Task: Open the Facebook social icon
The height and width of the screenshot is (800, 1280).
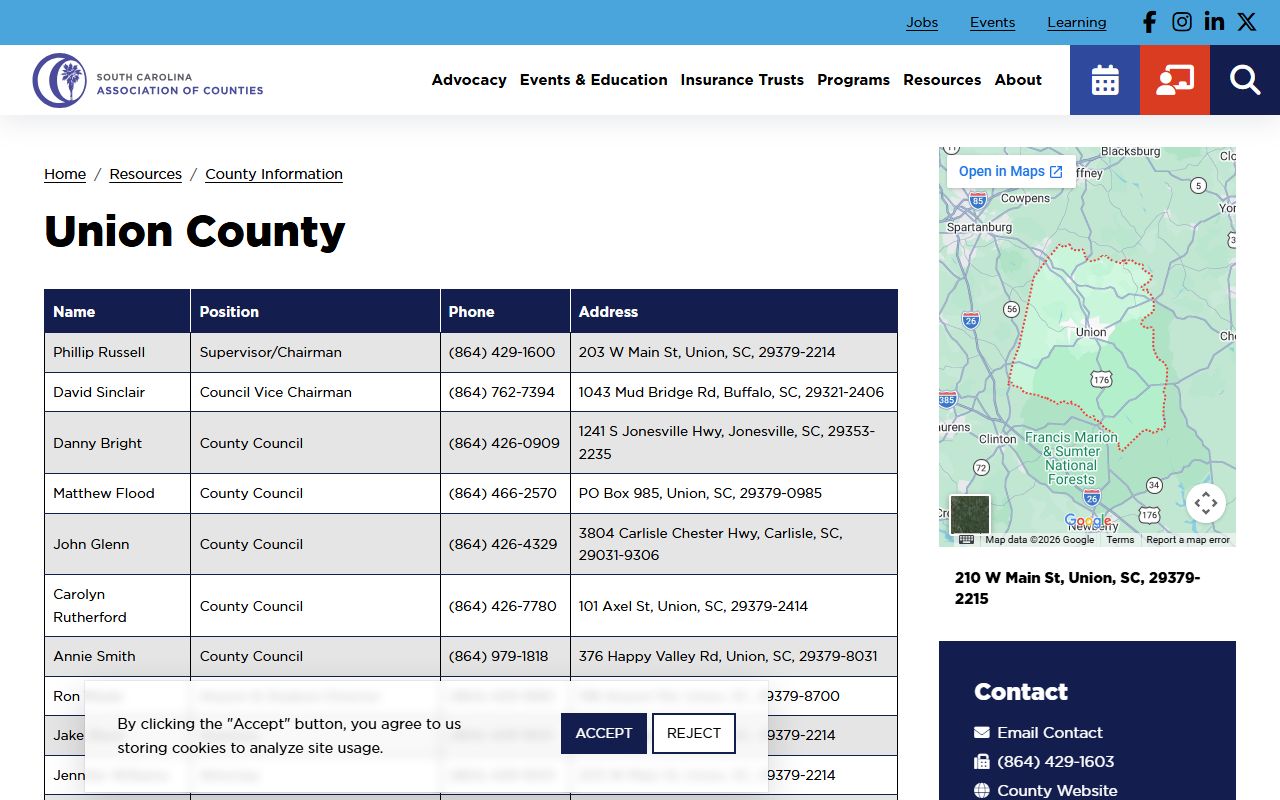Action: (x=1150, y=22)
